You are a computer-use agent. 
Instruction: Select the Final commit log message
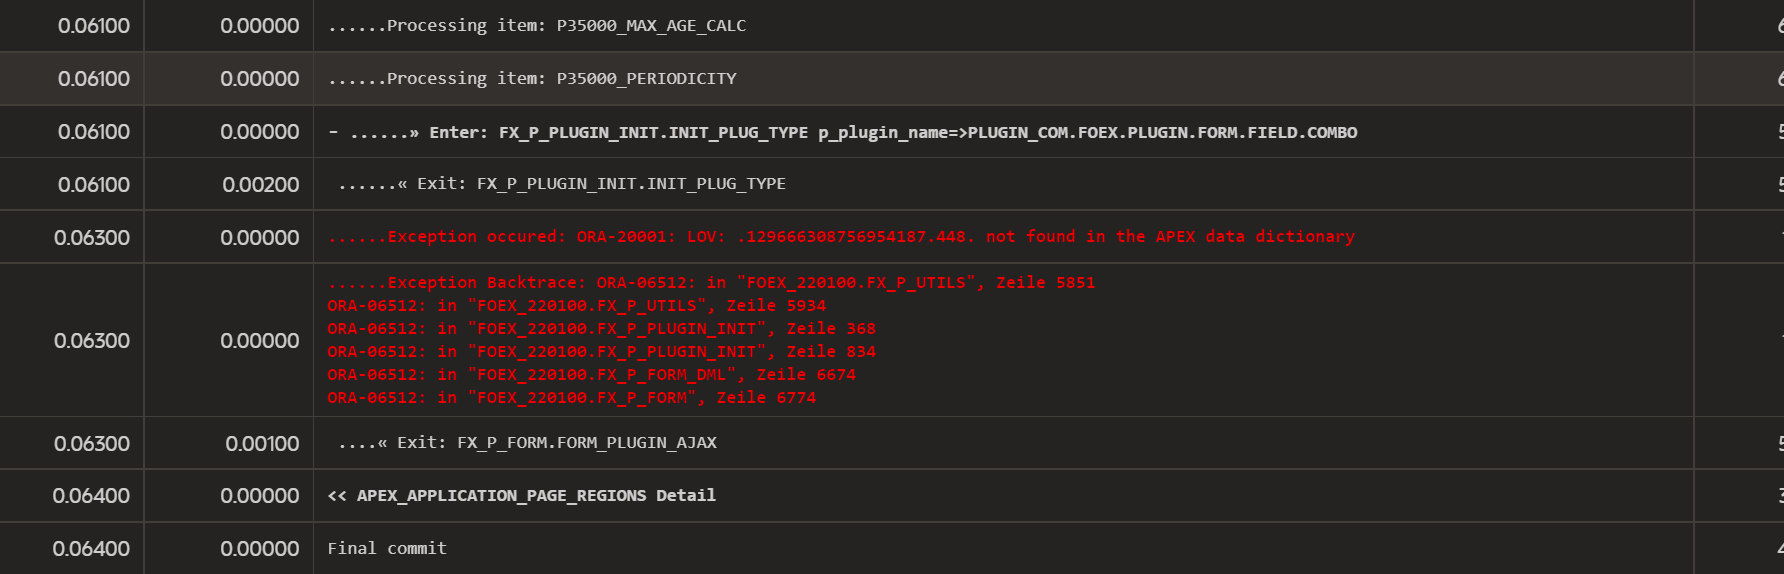[388, 549]
